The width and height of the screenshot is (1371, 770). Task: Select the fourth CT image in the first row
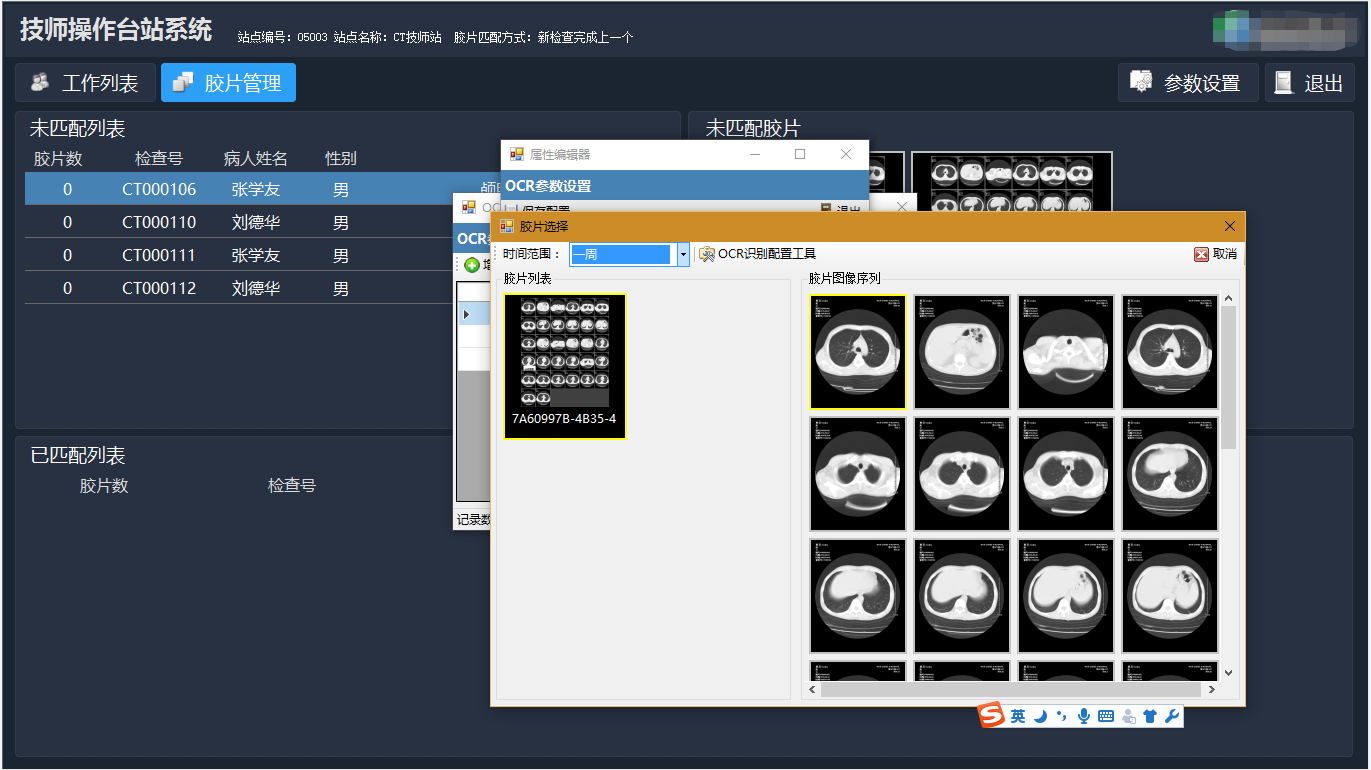click(1170, 352)
